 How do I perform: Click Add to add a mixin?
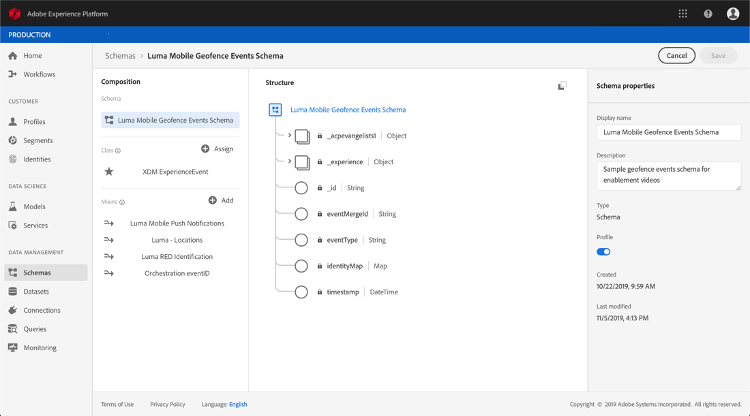(x=221, y=200)
